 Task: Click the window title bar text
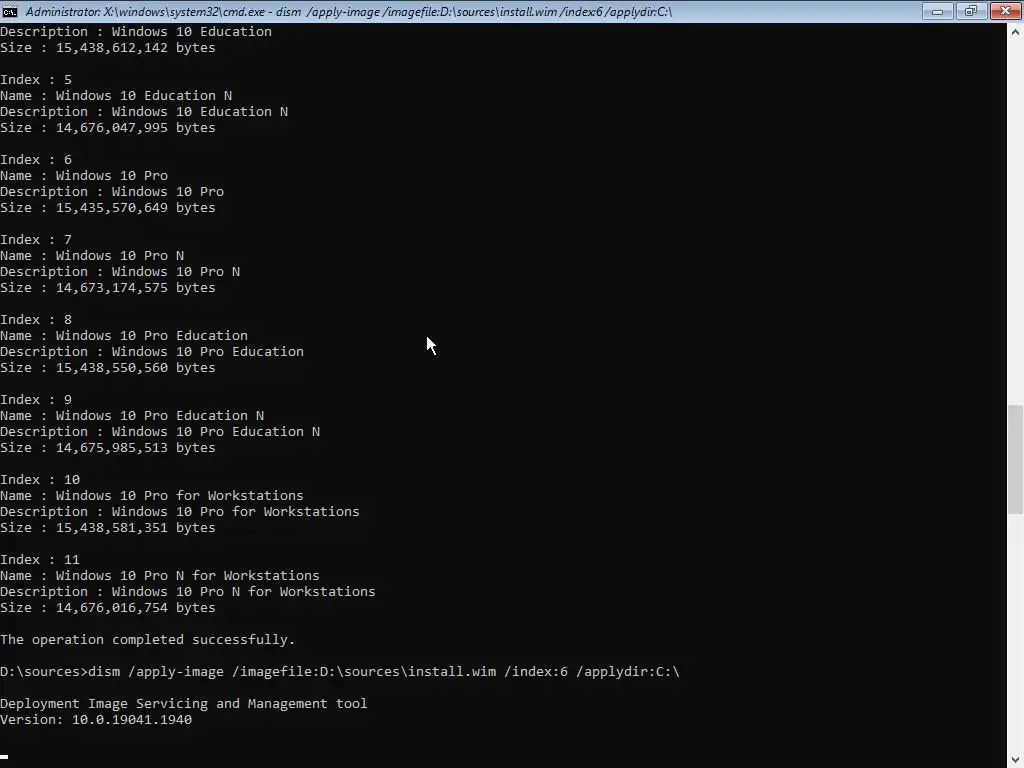coord(349,11)
